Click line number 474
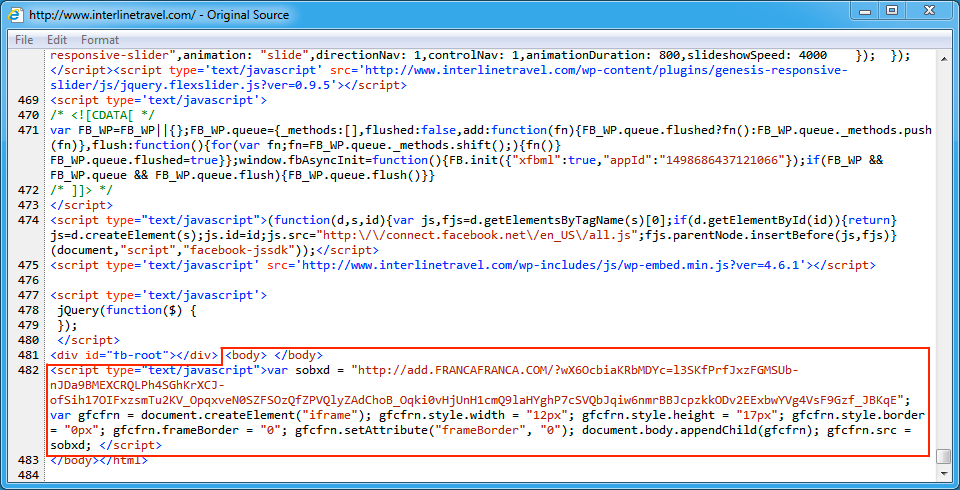 28,220
